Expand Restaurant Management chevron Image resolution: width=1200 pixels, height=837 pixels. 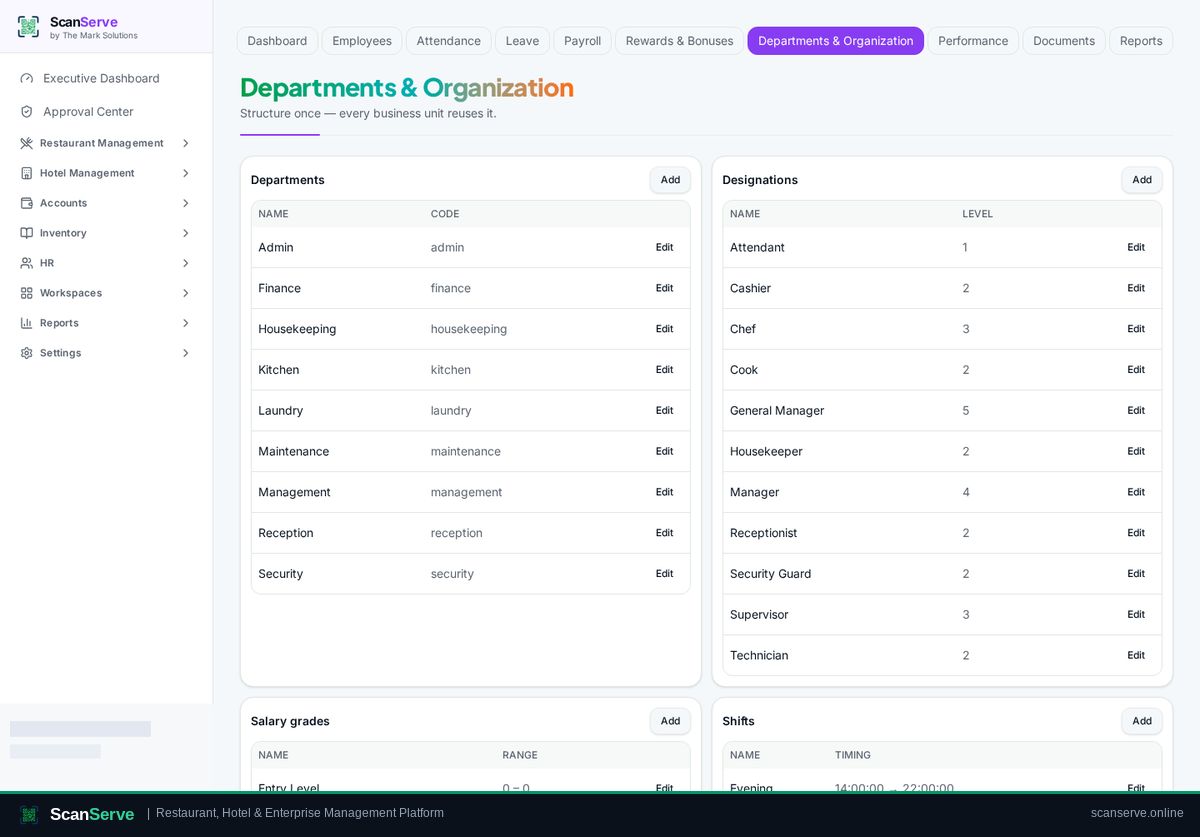pos(185,143)
